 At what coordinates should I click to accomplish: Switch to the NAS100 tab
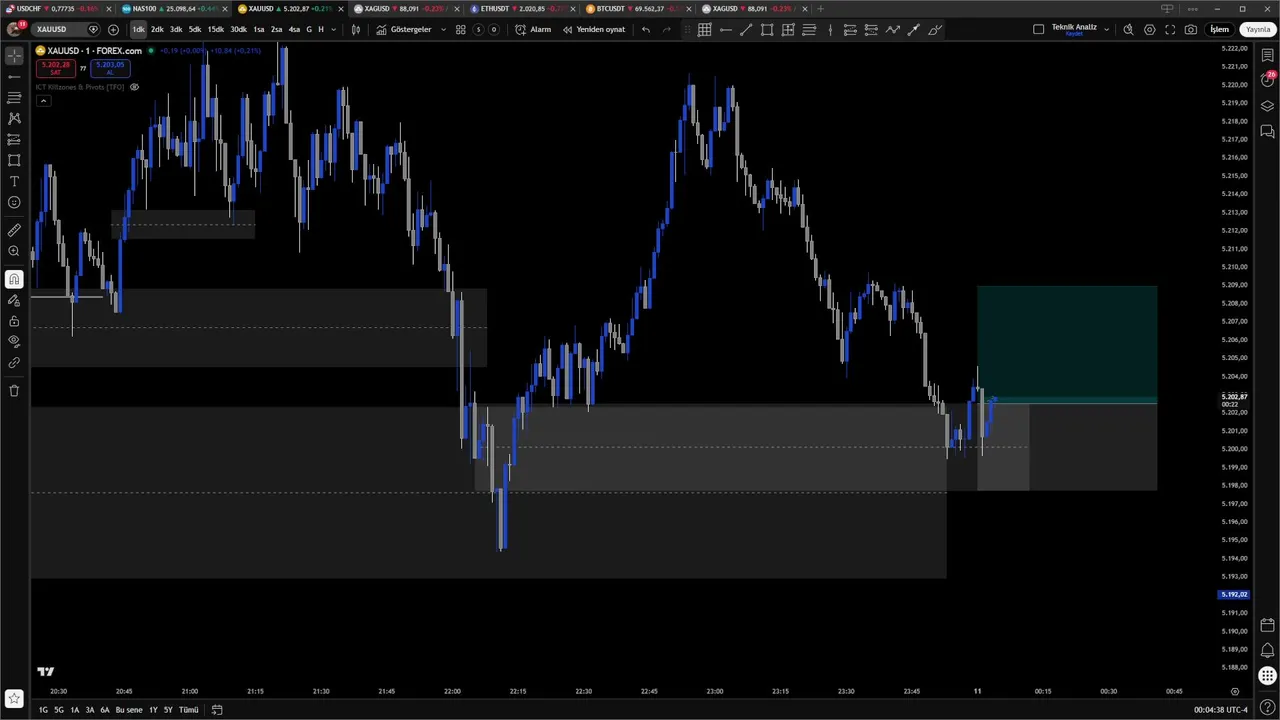click(172, 9)
